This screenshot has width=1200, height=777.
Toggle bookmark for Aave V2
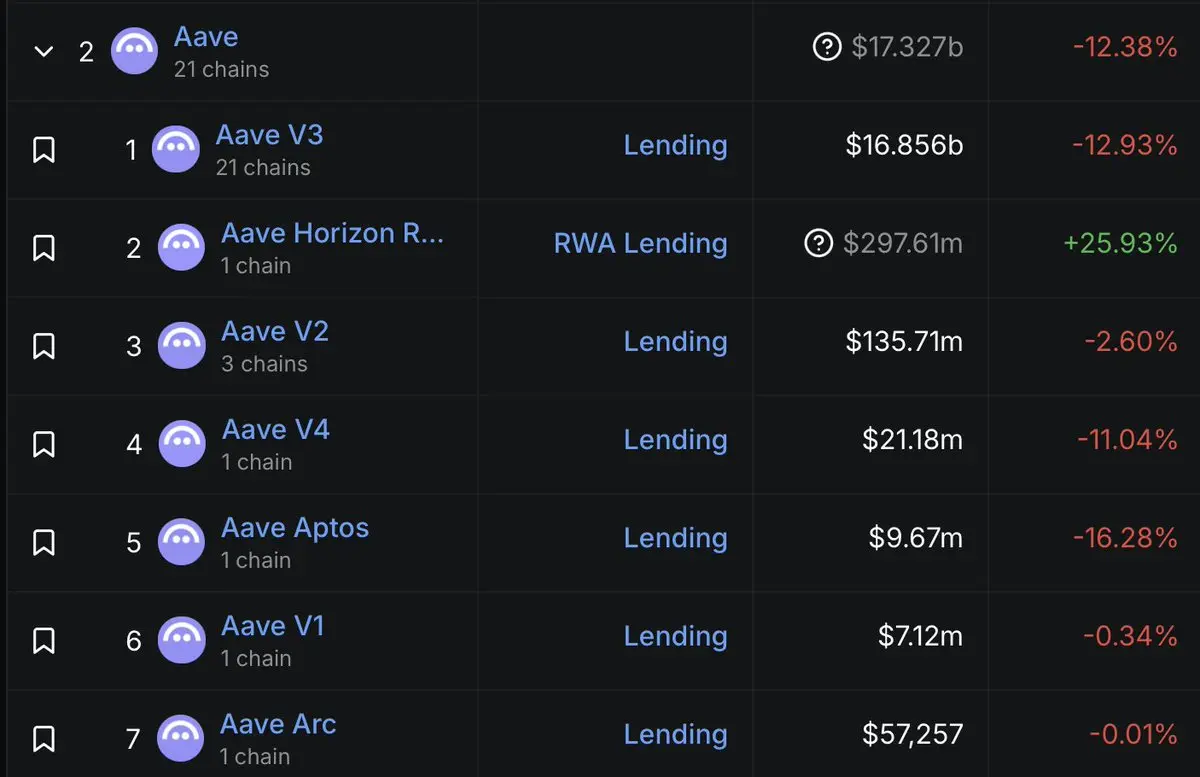tap(43, 346)
